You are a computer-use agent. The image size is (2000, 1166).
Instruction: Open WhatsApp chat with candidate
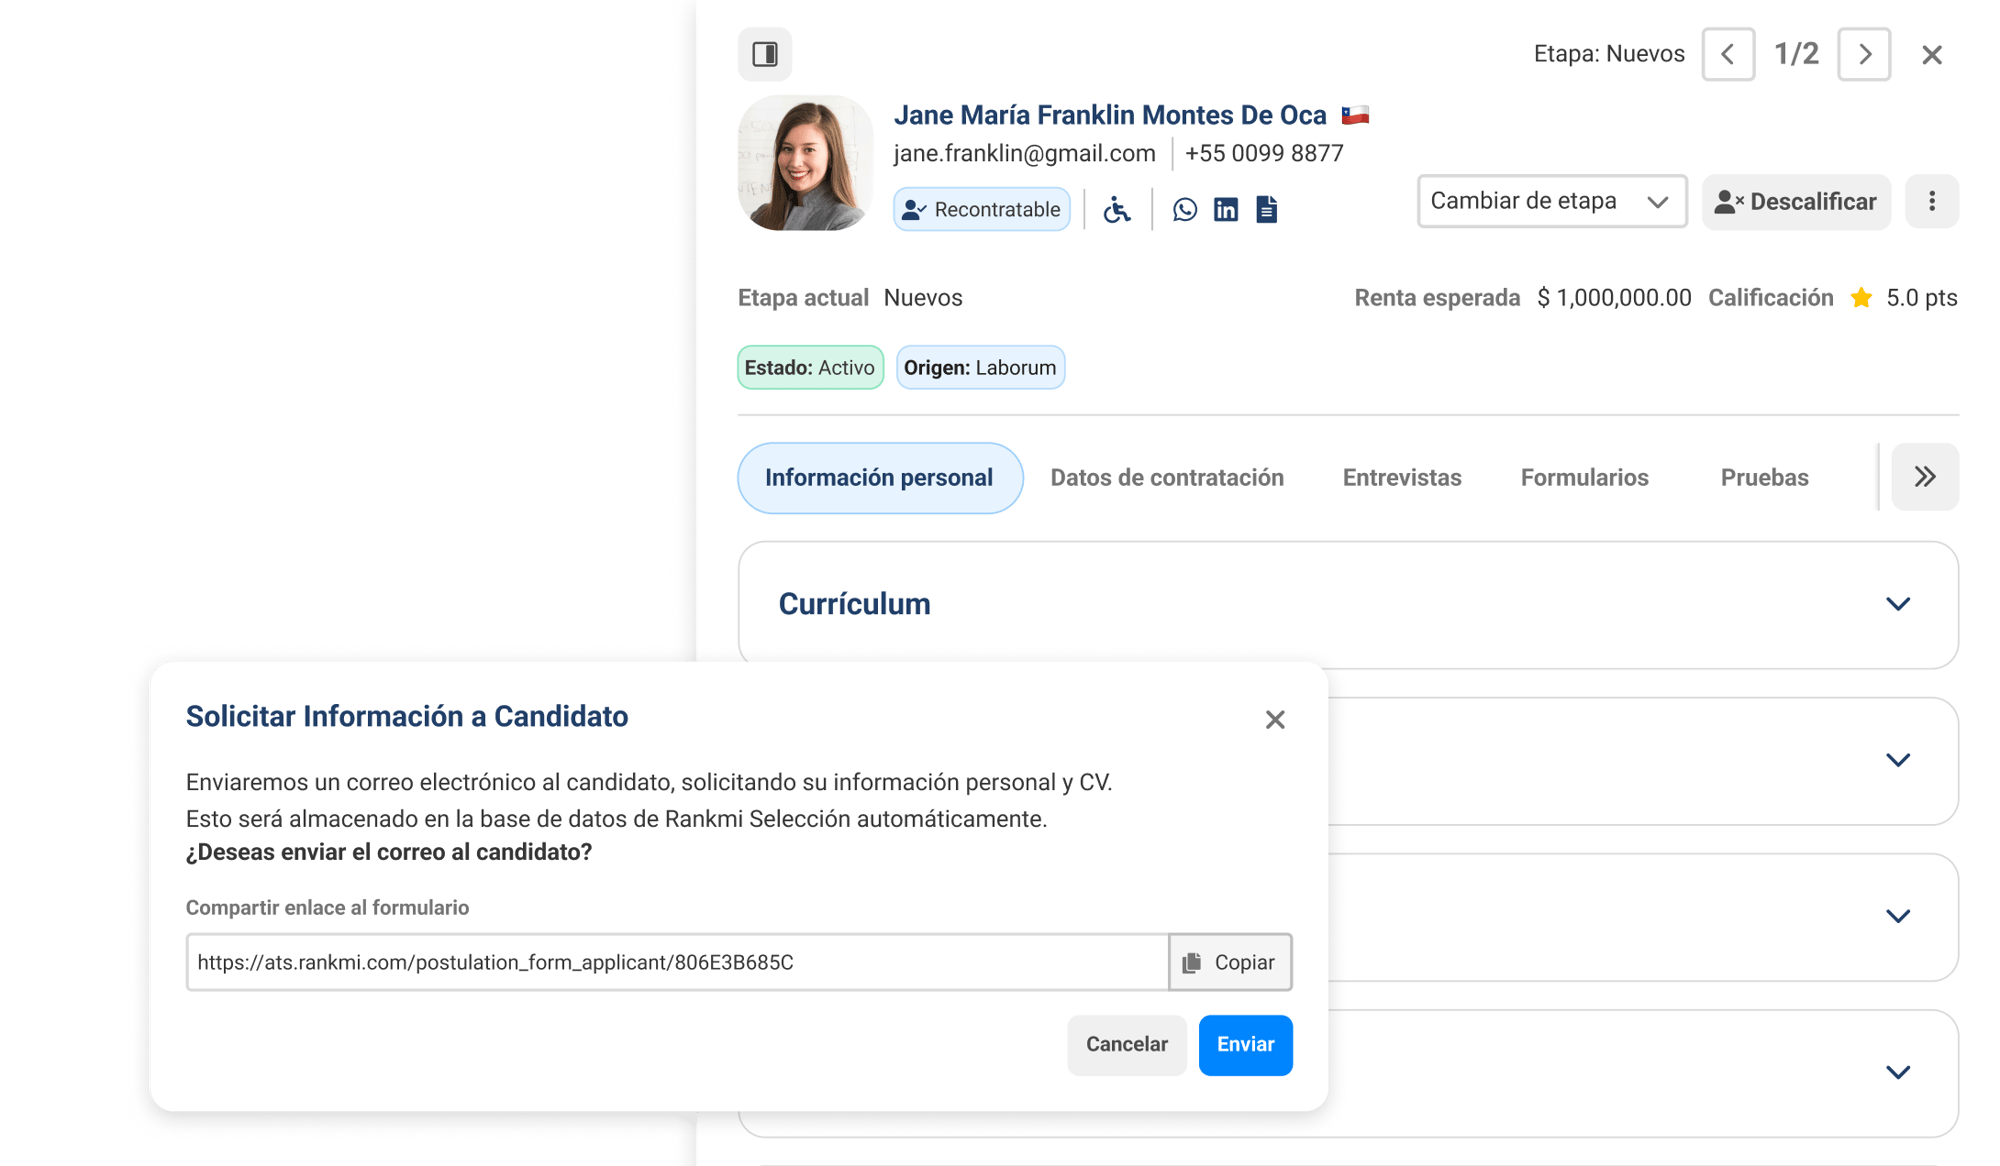tap(1184, 210)
